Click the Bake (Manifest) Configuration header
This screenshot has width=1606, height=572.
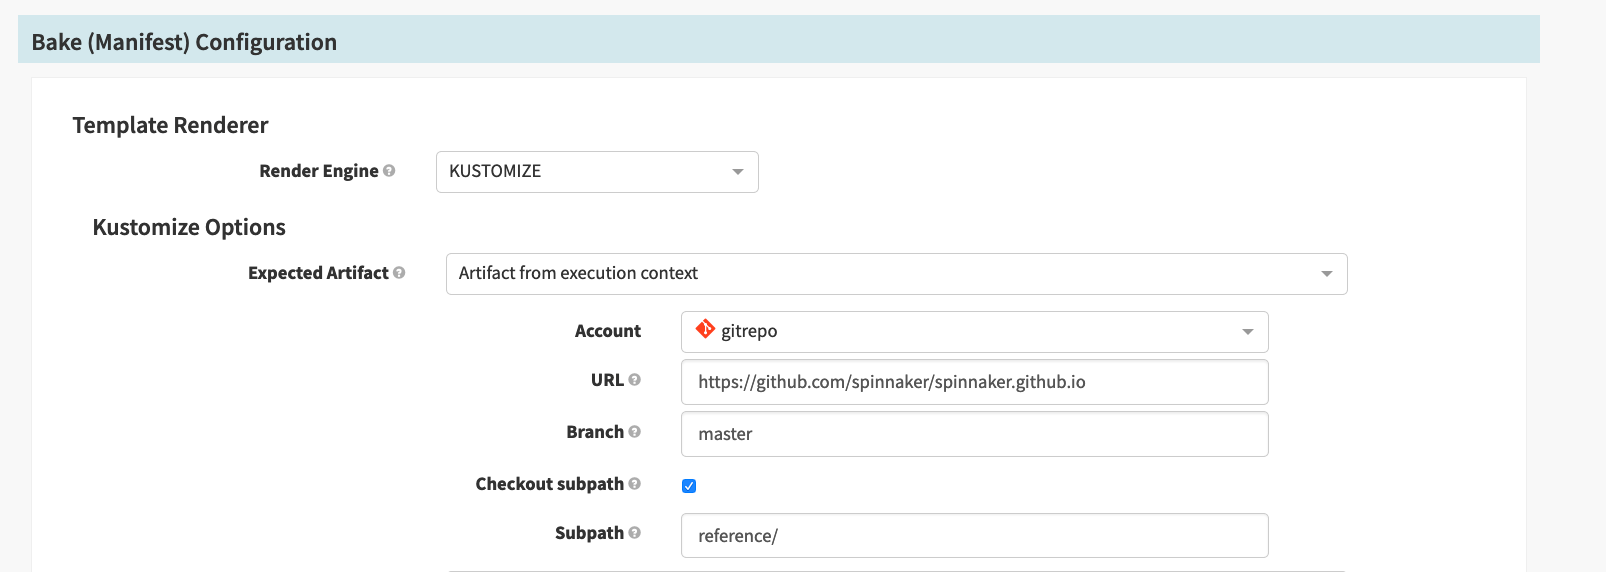(x=184, y=42)
